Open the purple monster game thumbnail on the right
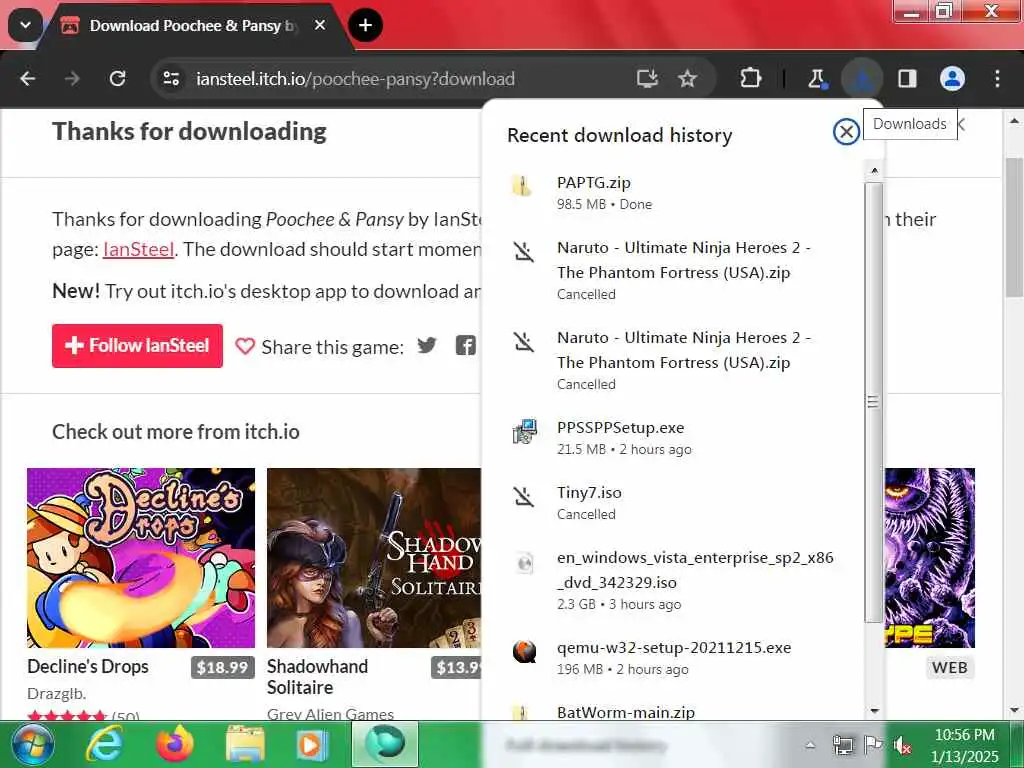 point(930,558)
